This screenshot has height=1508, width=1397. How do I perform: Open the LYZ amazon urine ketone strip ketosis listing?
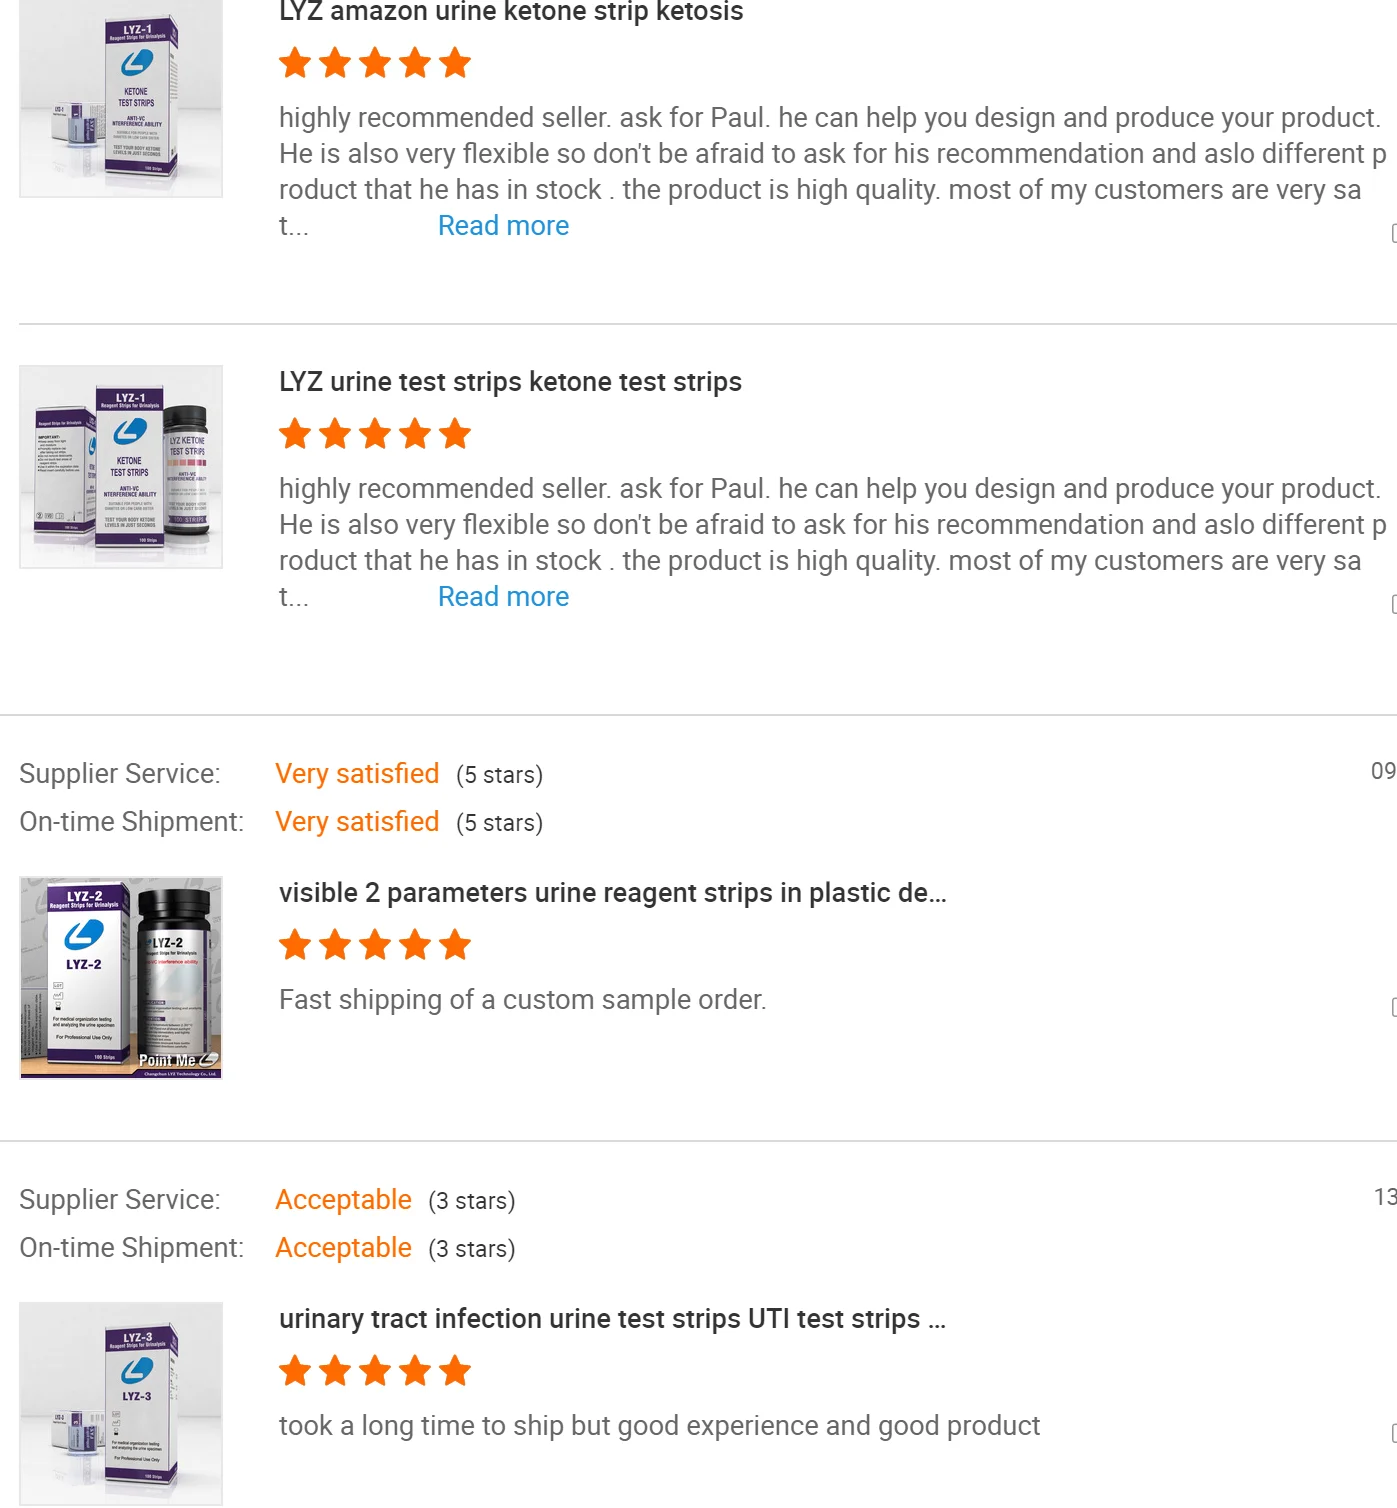(x=510, y=12)
